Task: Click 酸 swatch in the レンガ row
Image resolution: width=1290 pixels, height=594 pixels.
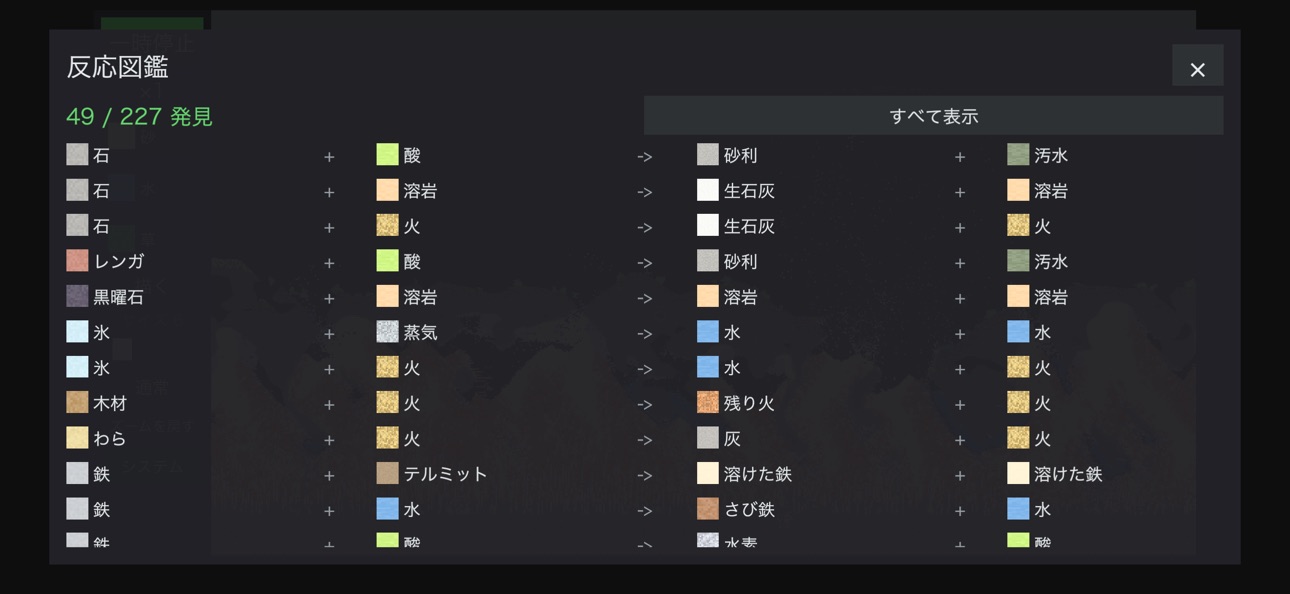Action: tap(387, 261)
